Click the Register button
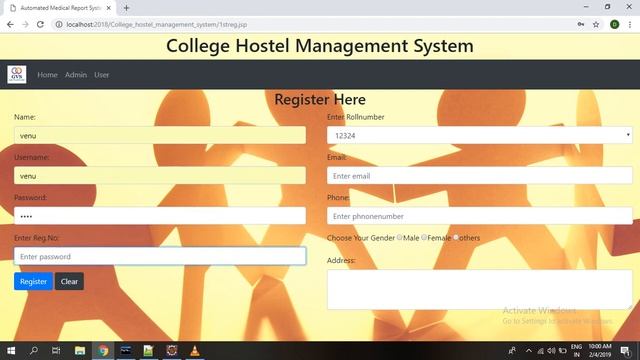Screen dimensions: 640x360 (33, 281)
